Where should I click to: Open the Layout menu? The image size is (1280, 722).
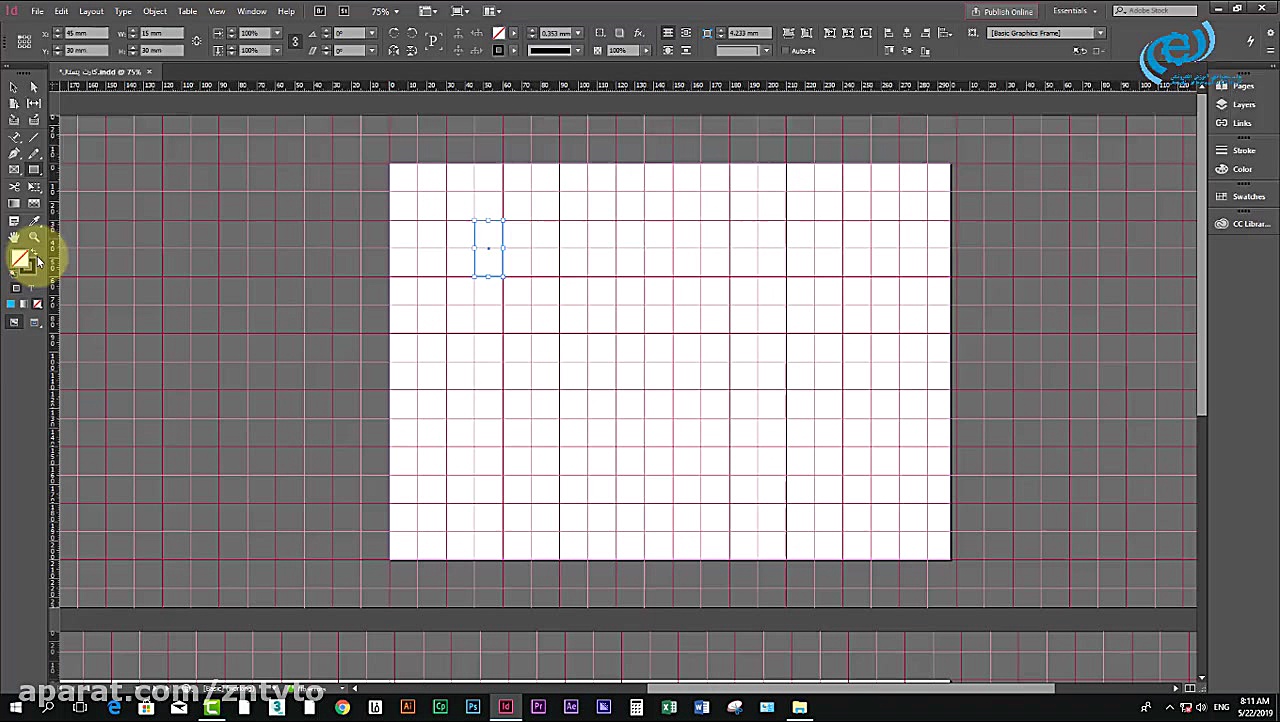[91, 11]
